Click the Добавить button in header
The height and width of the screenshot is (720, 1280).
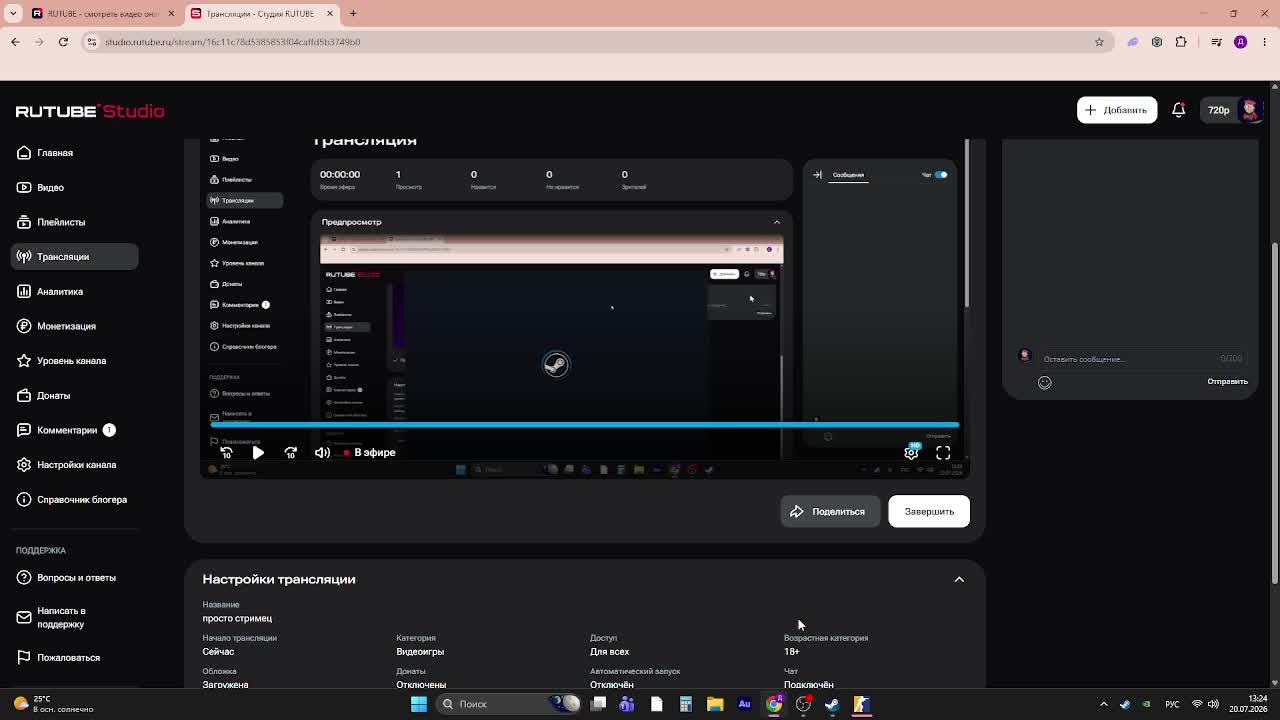(x=1117, y=110)
